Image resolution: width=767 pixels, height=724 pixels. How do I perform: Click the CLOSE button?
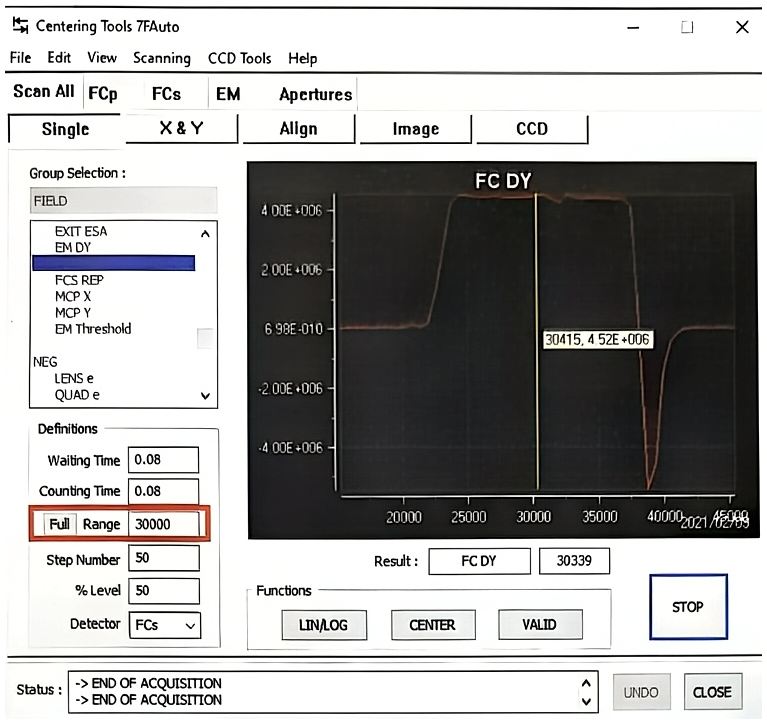click(713, 692)
